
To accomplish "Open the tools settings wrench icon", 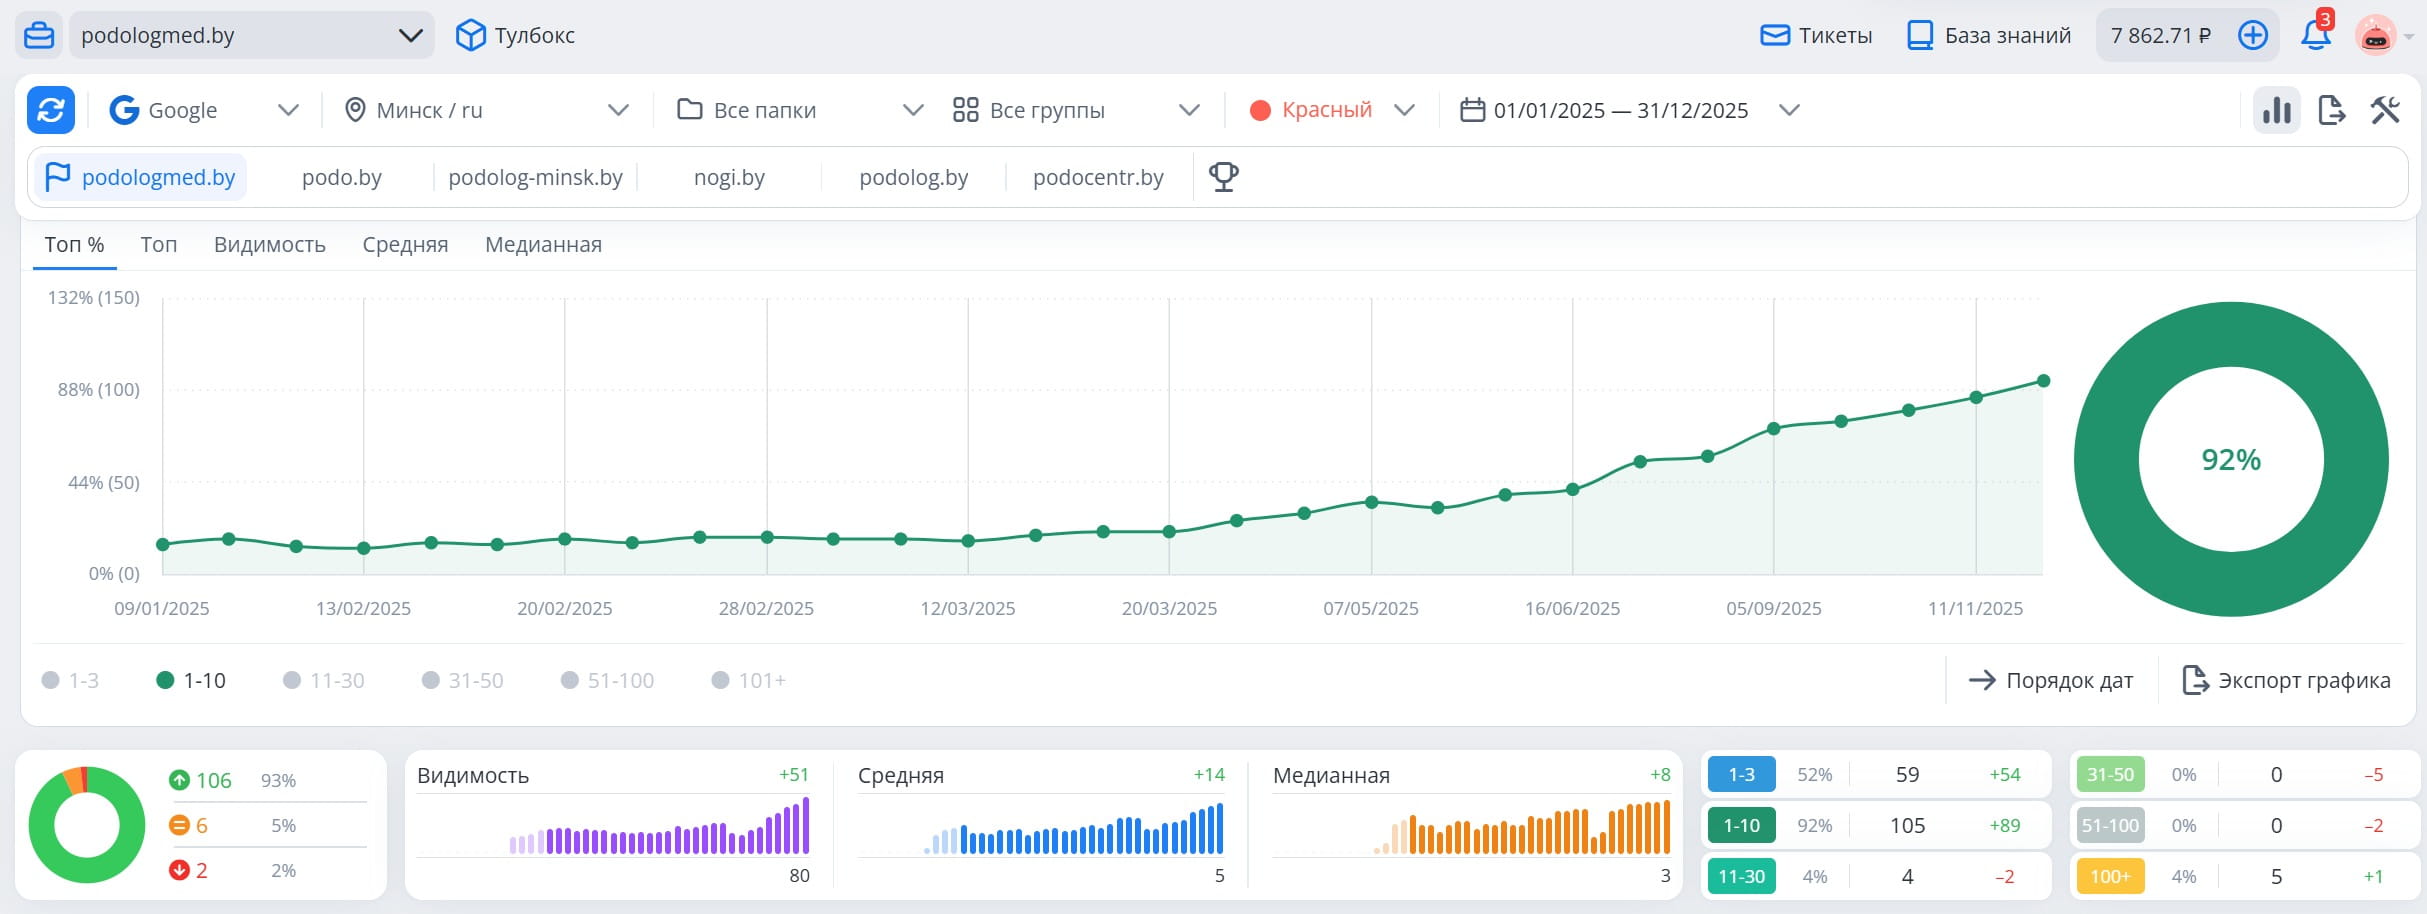I will coord(2385,110).
